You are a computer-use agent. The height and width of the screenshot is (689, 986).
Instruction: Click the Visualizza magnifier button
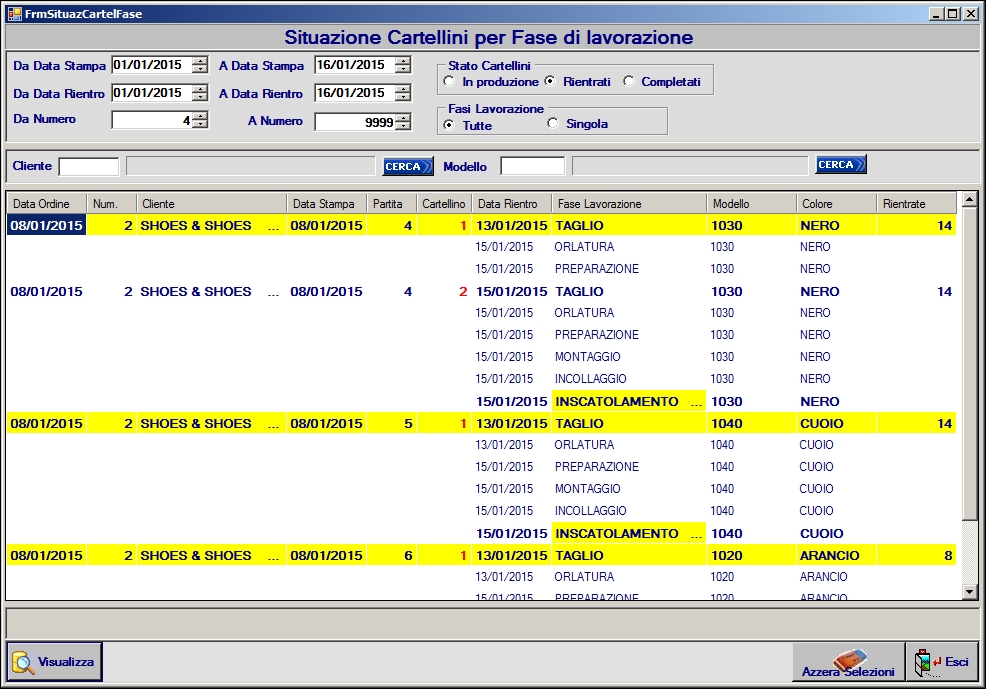(x=55, y=661)
